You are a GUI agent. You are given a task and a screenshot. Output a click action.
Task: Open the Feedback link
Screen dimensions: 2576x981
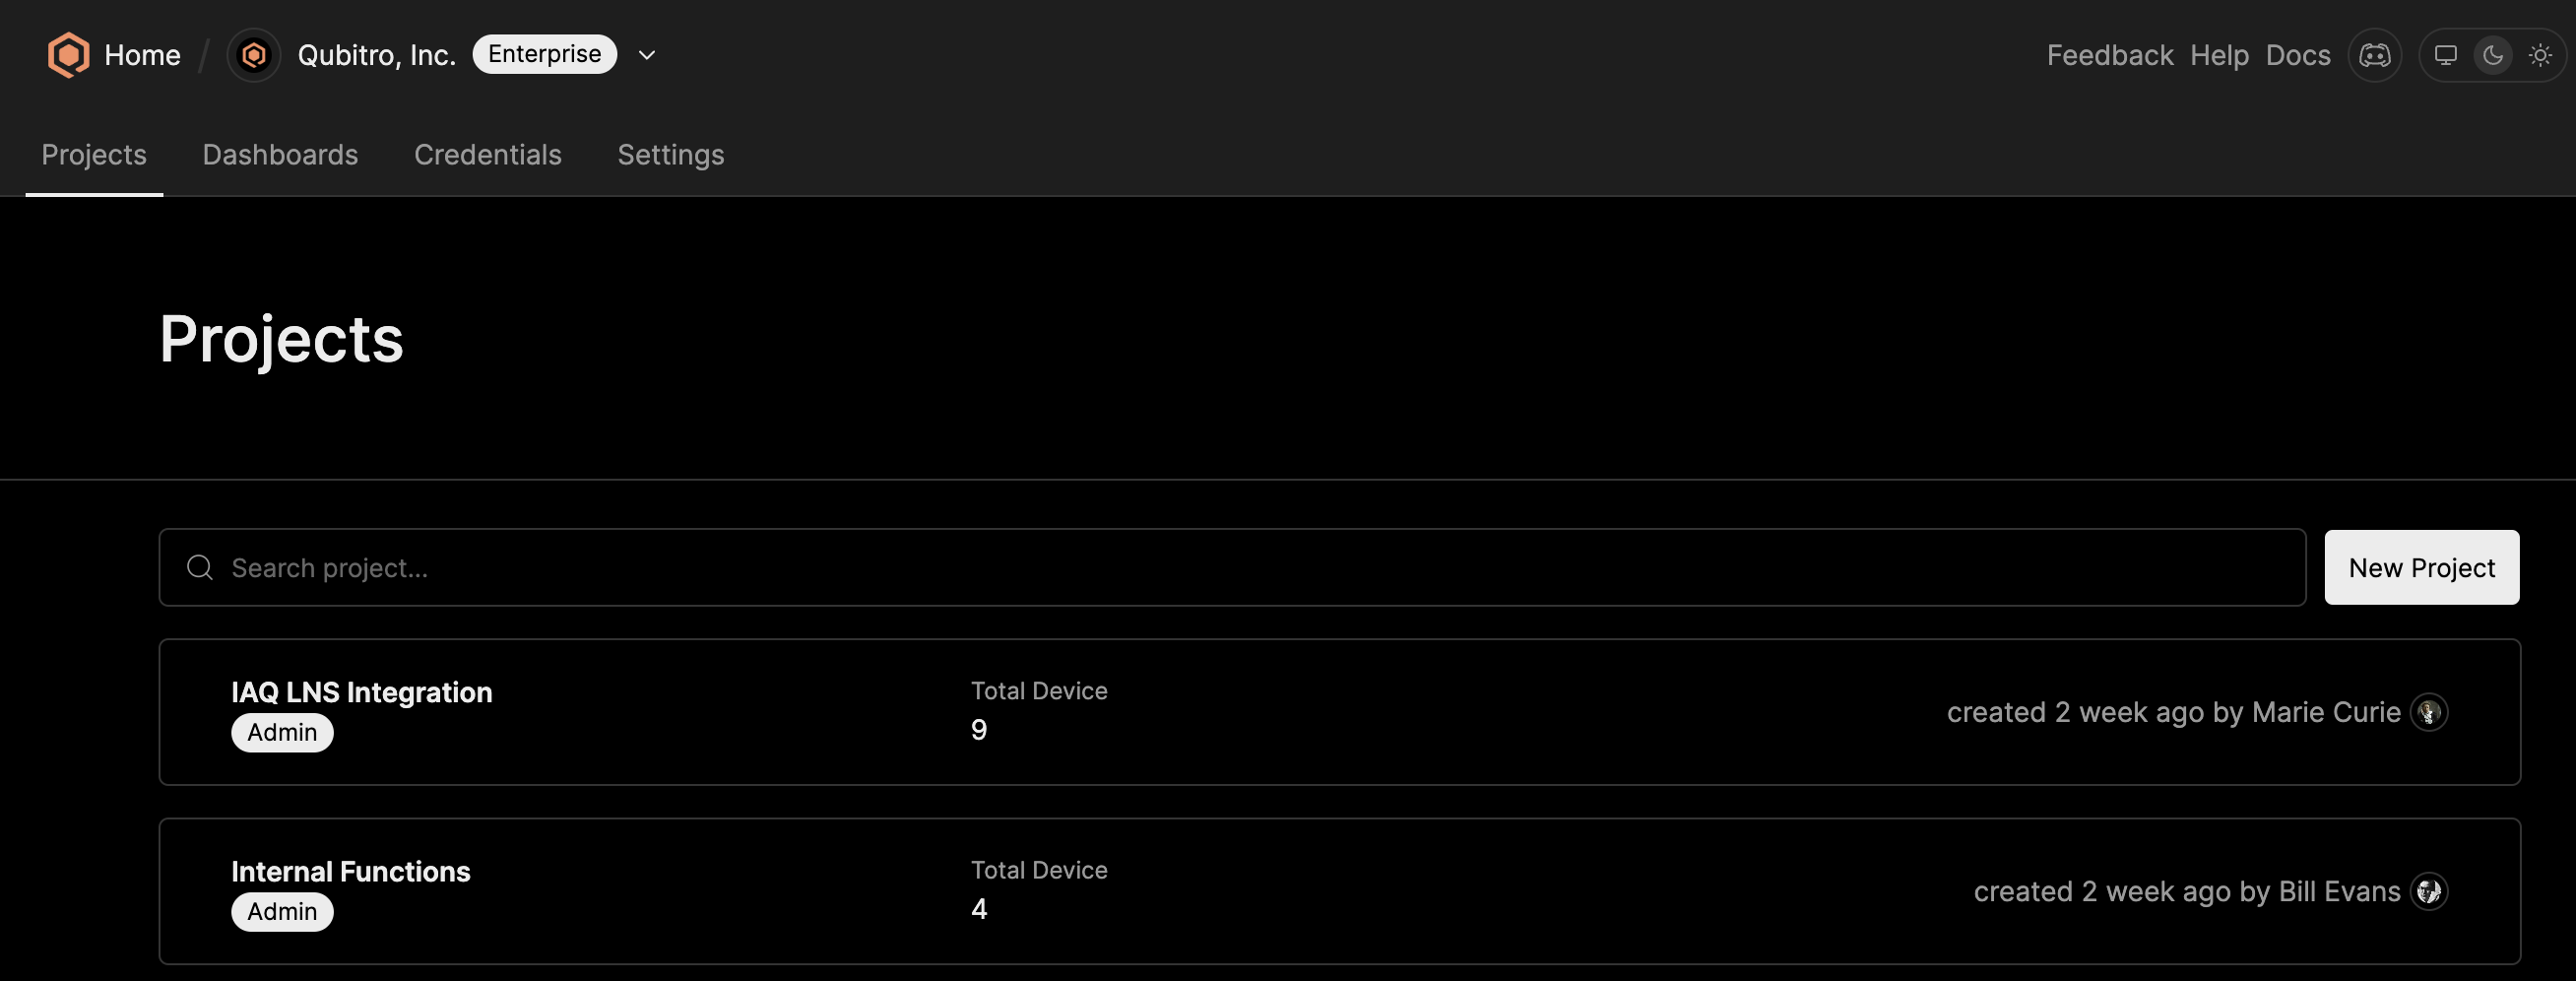point(2110,55)
